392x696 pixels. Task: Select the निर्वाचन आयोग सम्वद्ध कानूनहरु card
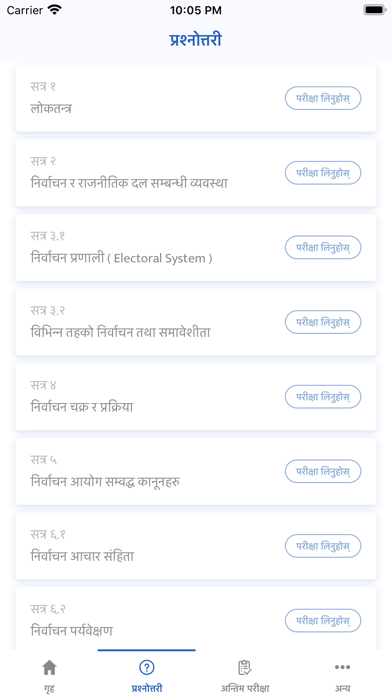[x=196, y=471]
